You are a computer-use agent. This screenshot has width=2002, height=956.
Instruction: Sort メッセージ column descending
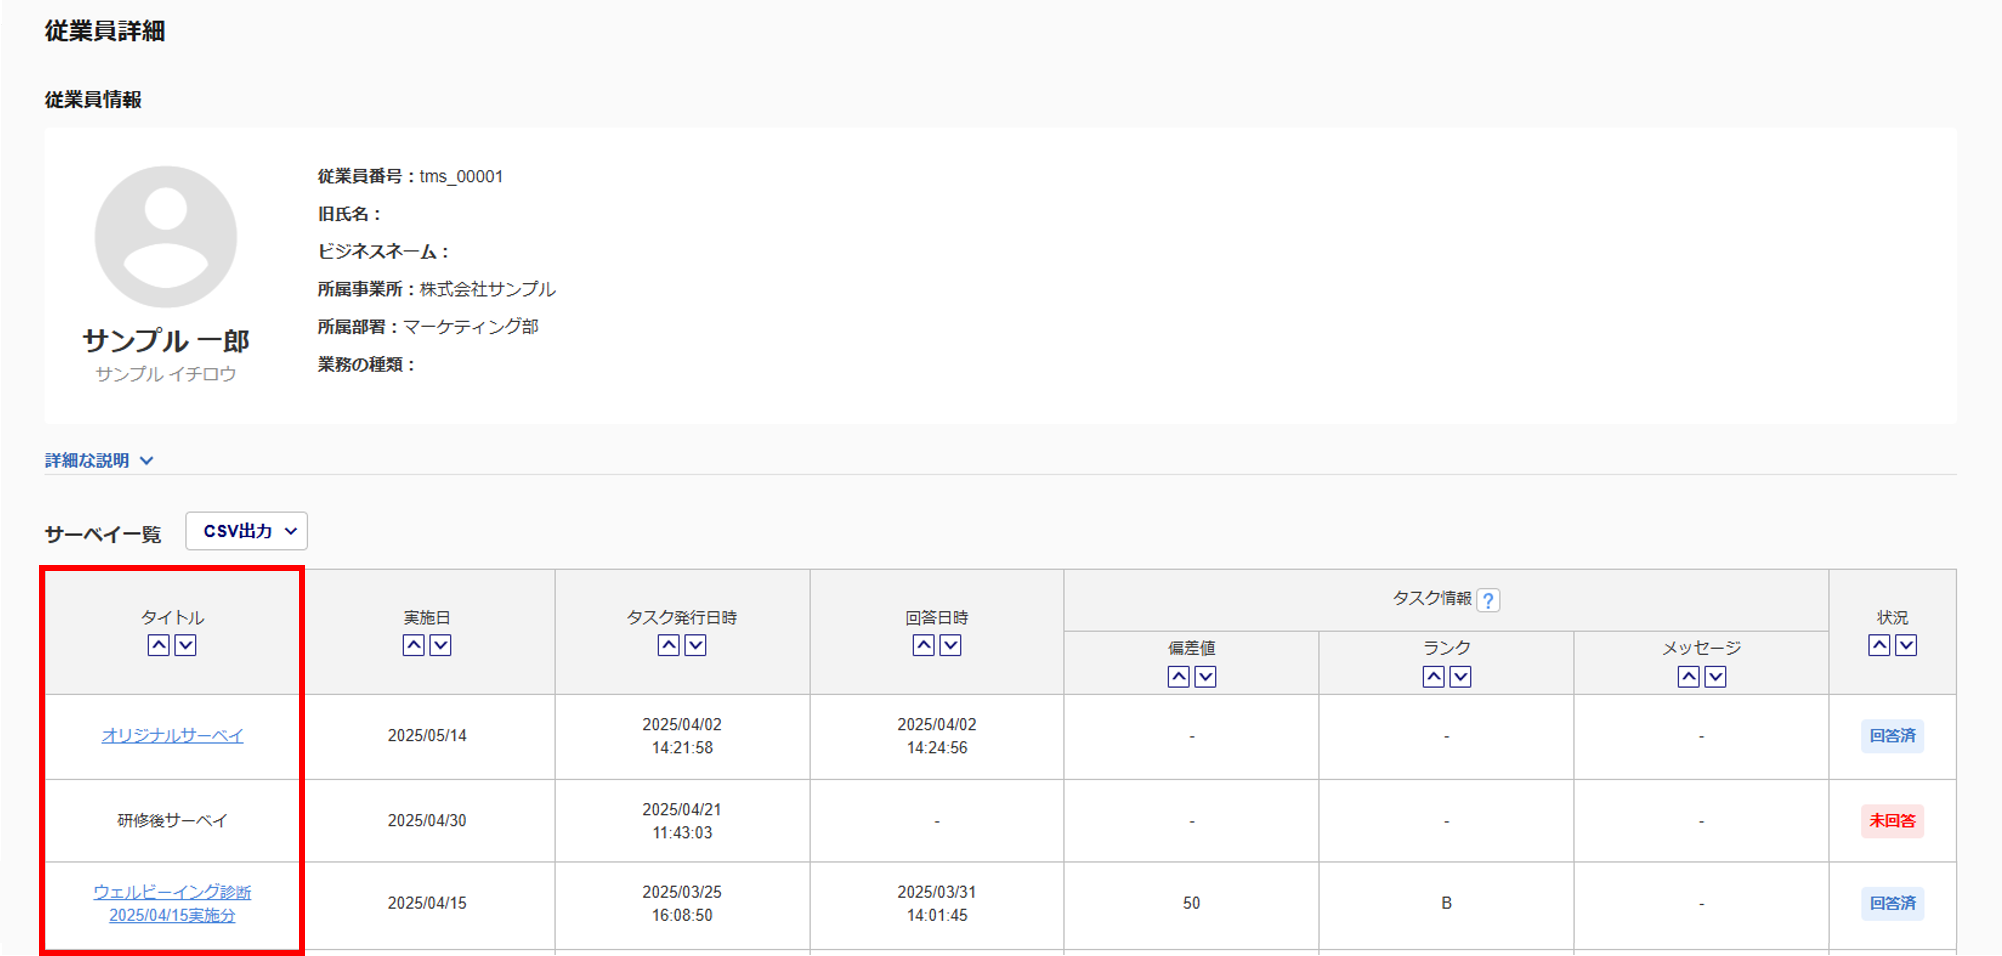click(x=1716, y=677)
